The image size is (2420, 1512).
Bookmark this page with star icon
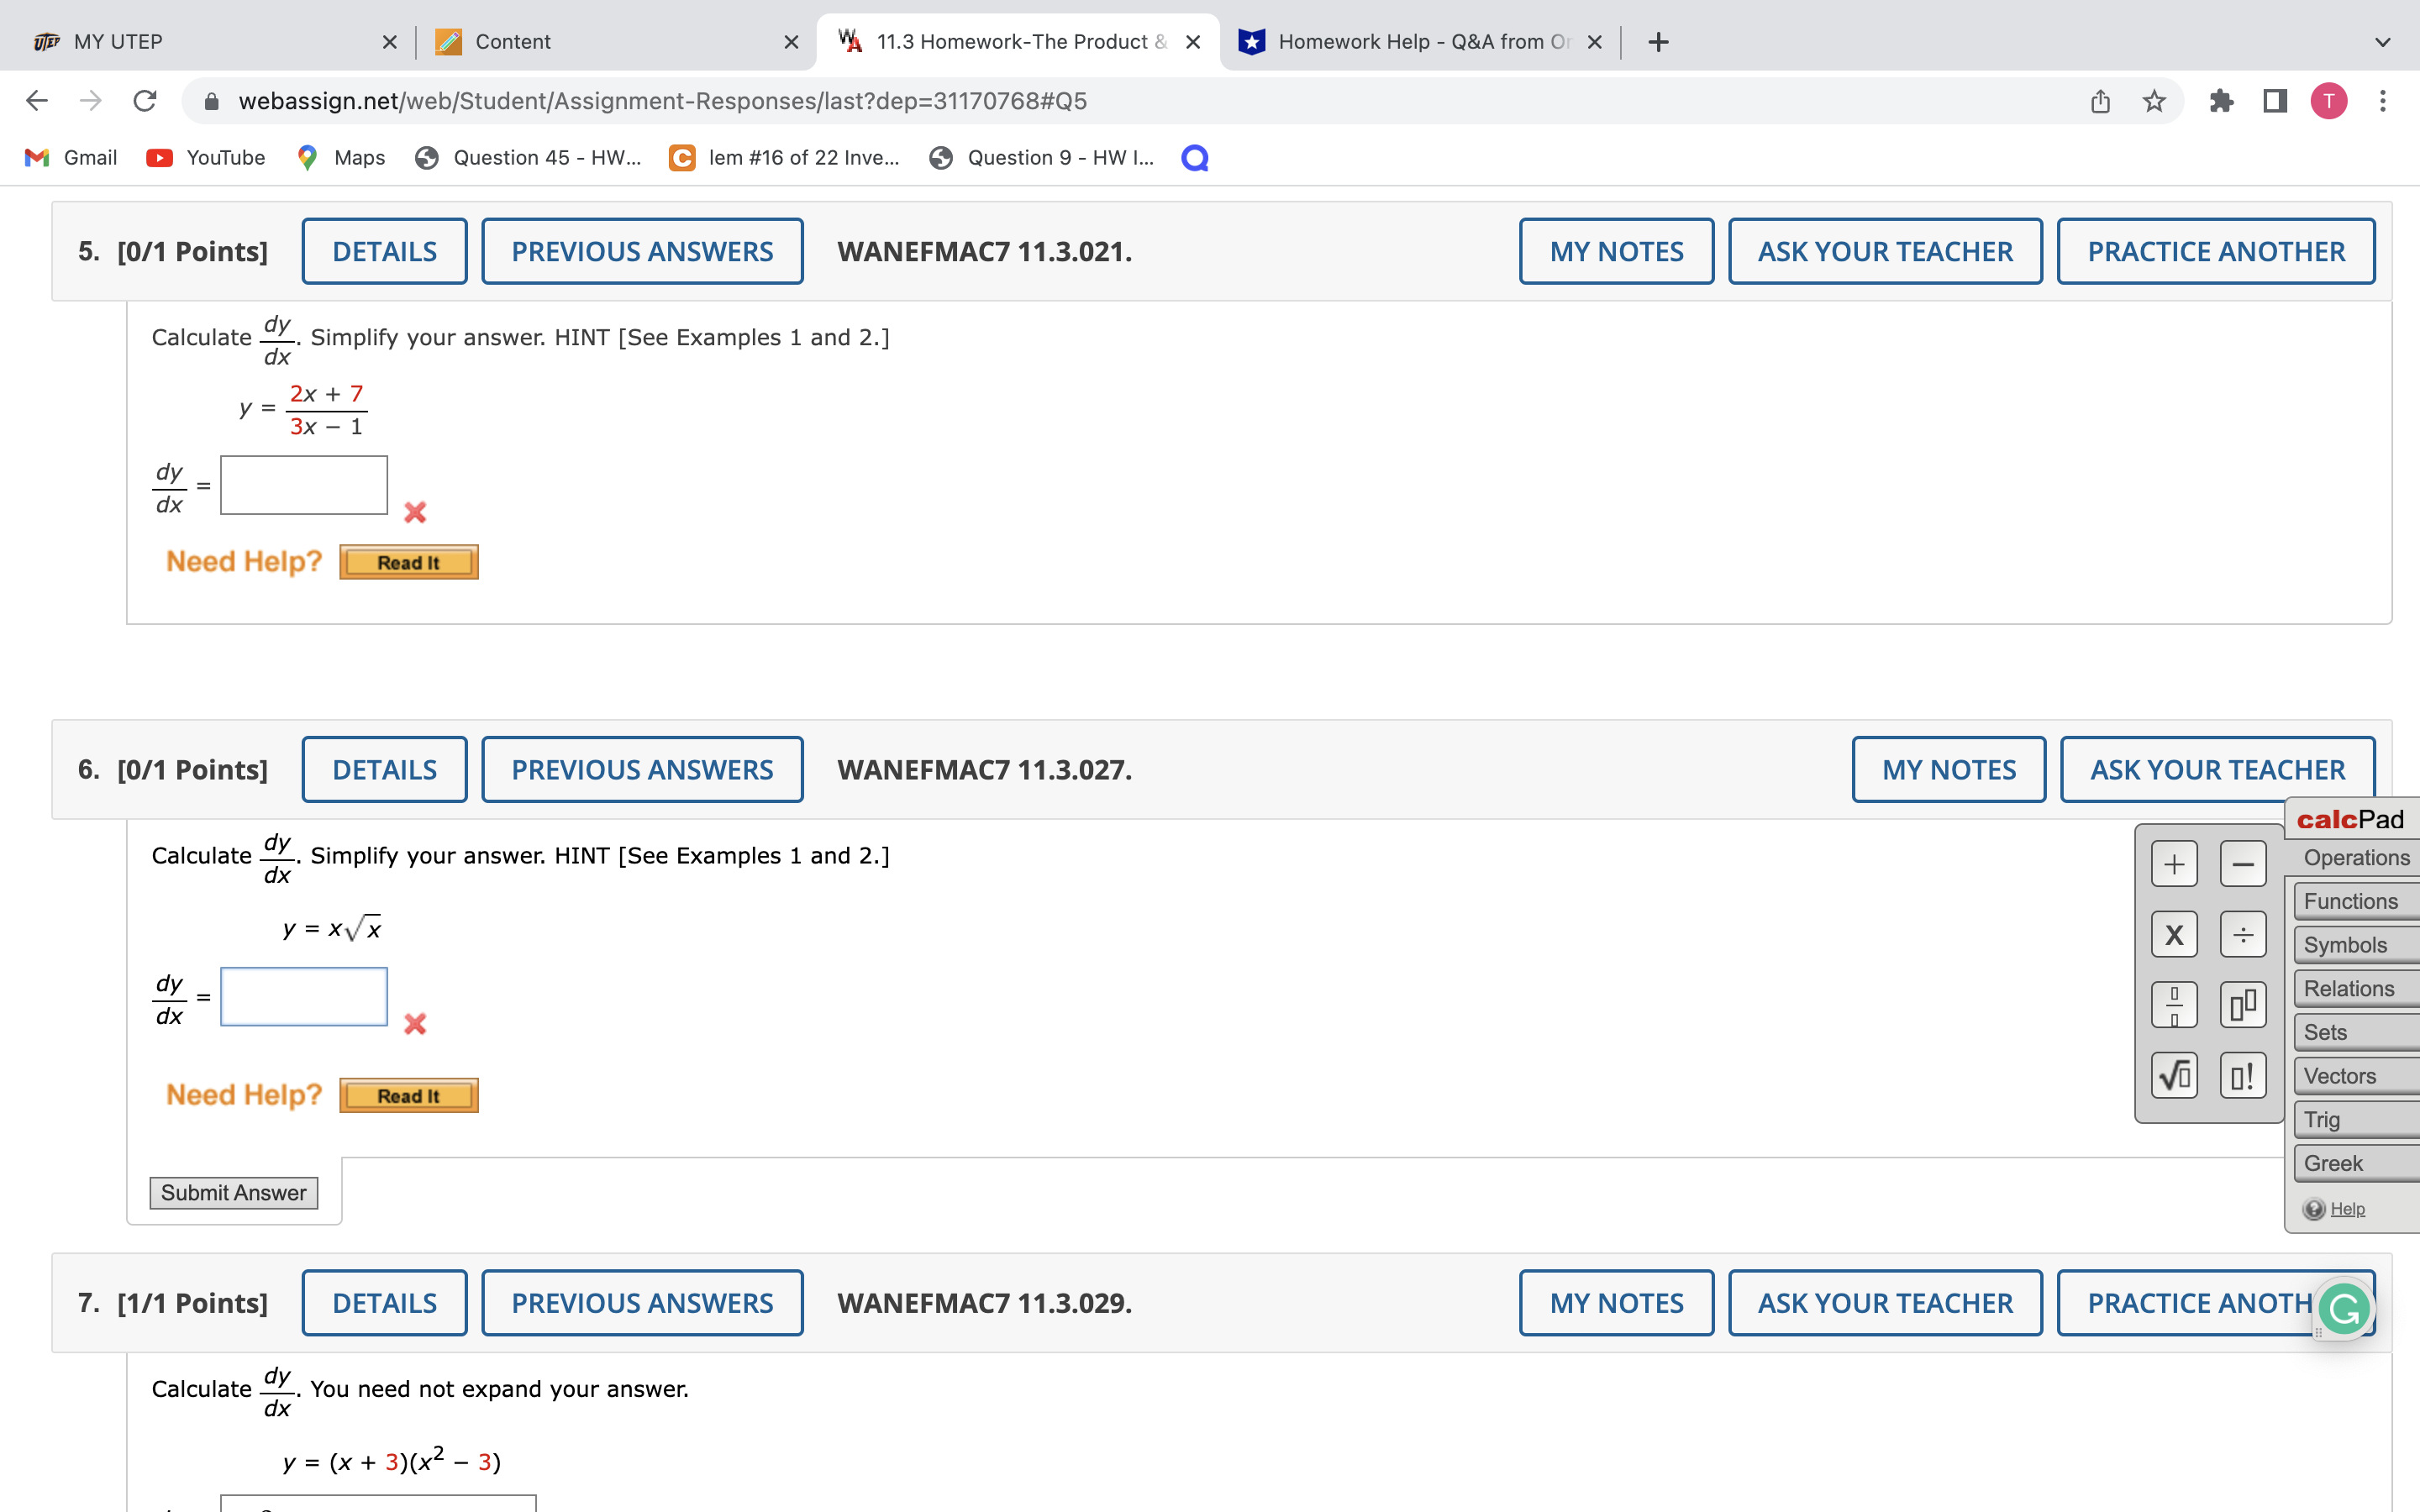(2154, 101)
